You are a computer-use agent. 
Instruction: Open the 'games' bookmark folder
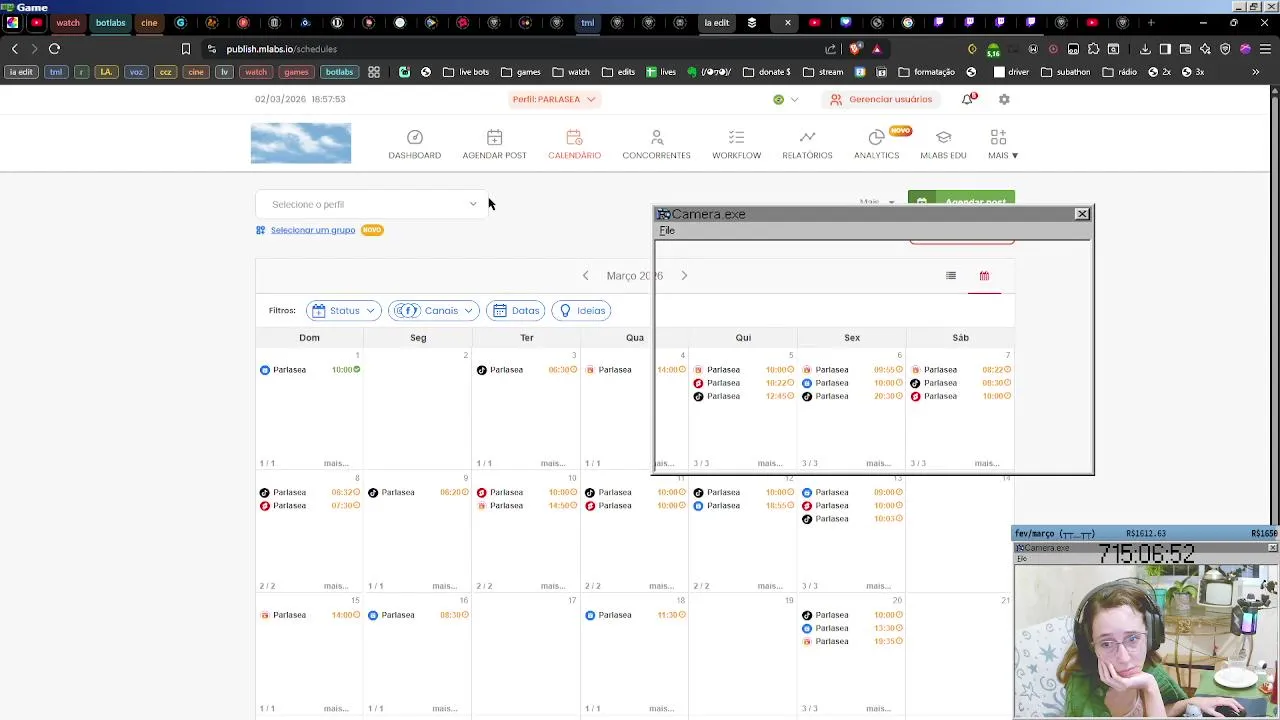(521, 72)
